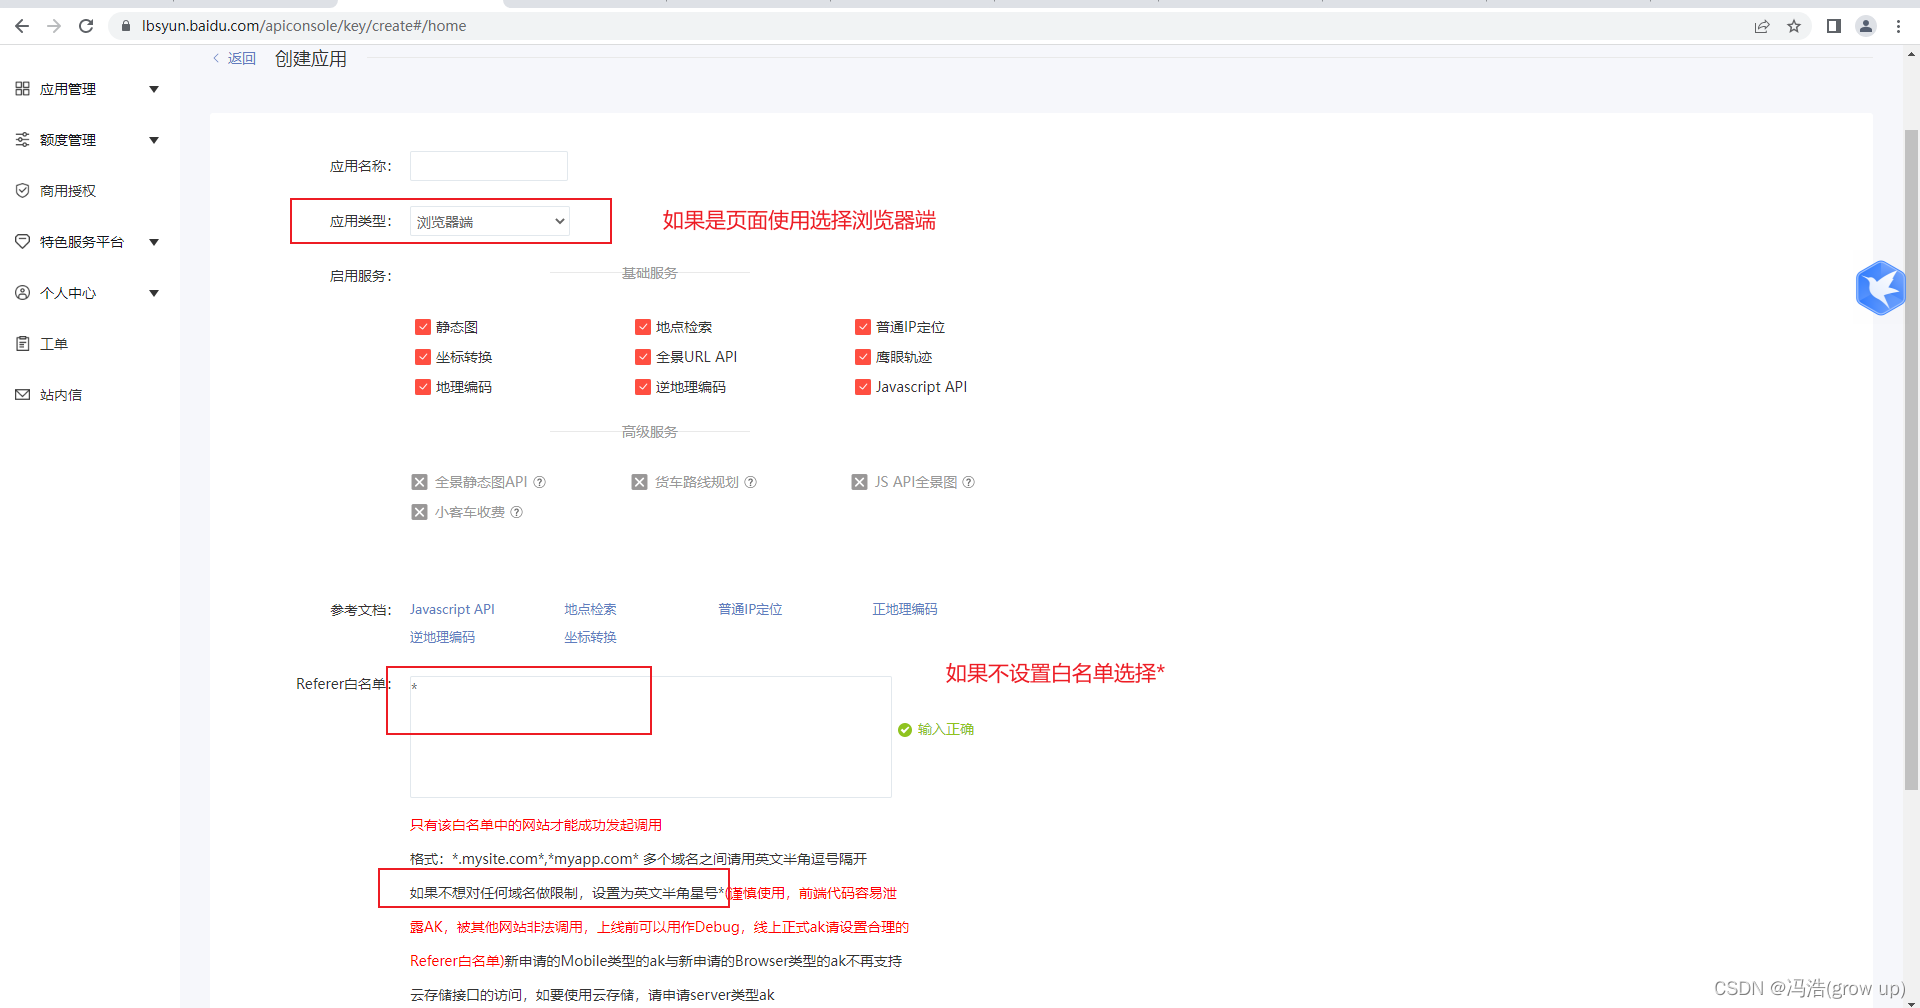Screen dimensions: 1920x1008
Task: Open 个人中心 sidebar item
Action: click(68, 293)
